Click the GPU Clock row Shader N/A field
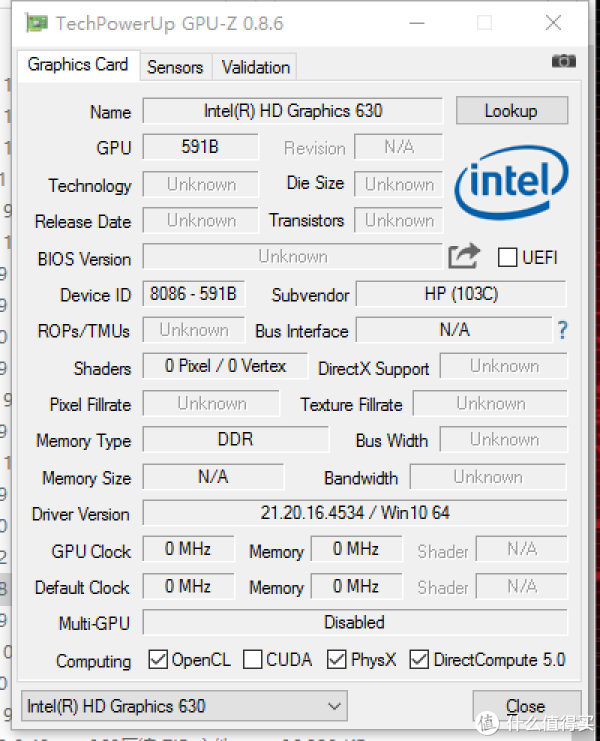 [522, 549]
